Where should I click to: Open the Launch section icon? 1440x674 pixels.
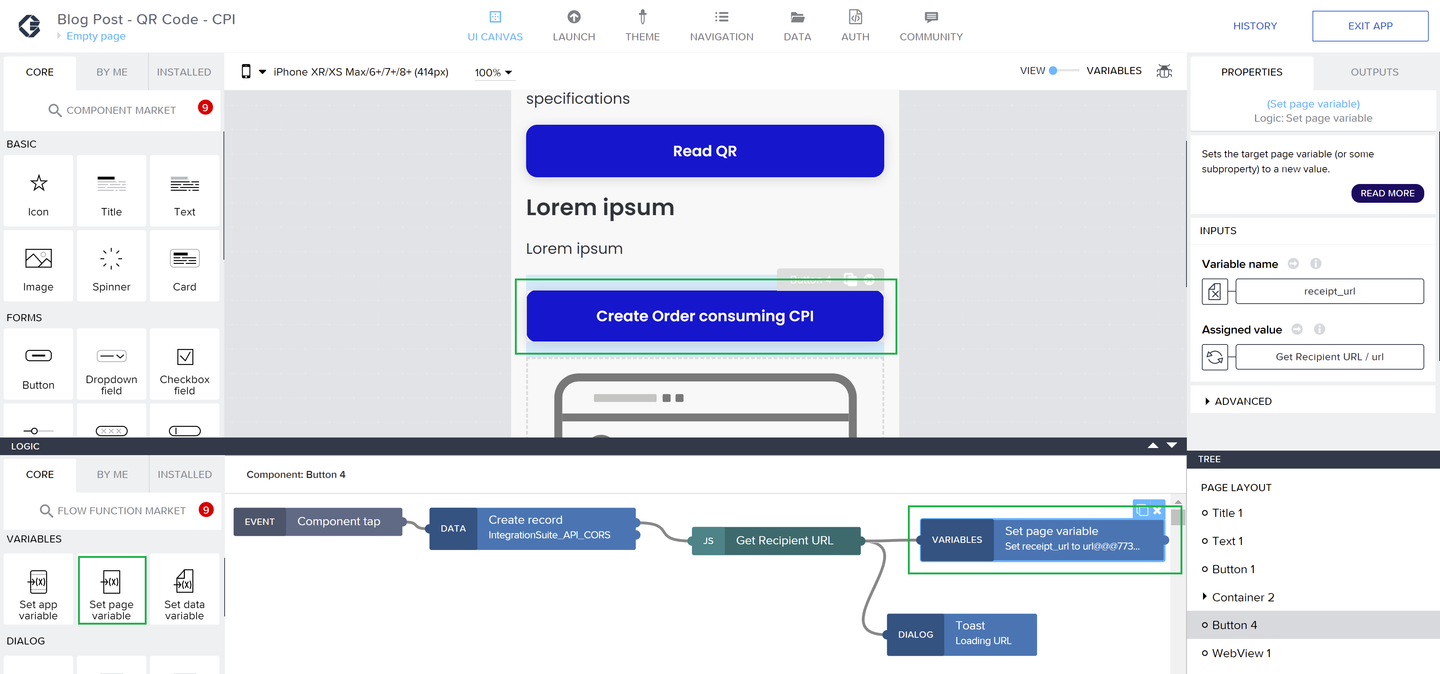tap(574, 17)
